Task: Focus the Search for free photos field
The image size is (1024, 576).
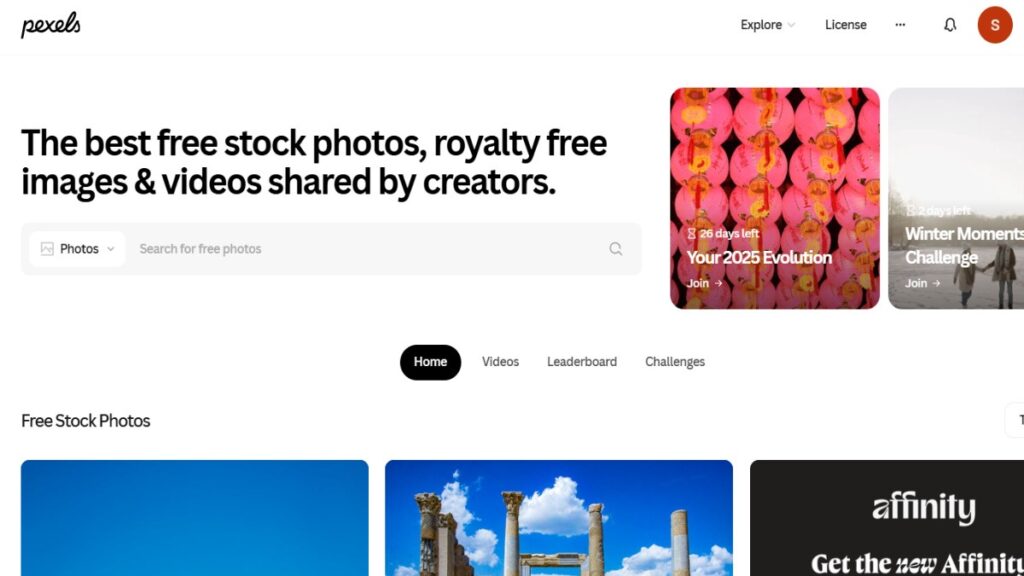Action: tap(366, 249)
